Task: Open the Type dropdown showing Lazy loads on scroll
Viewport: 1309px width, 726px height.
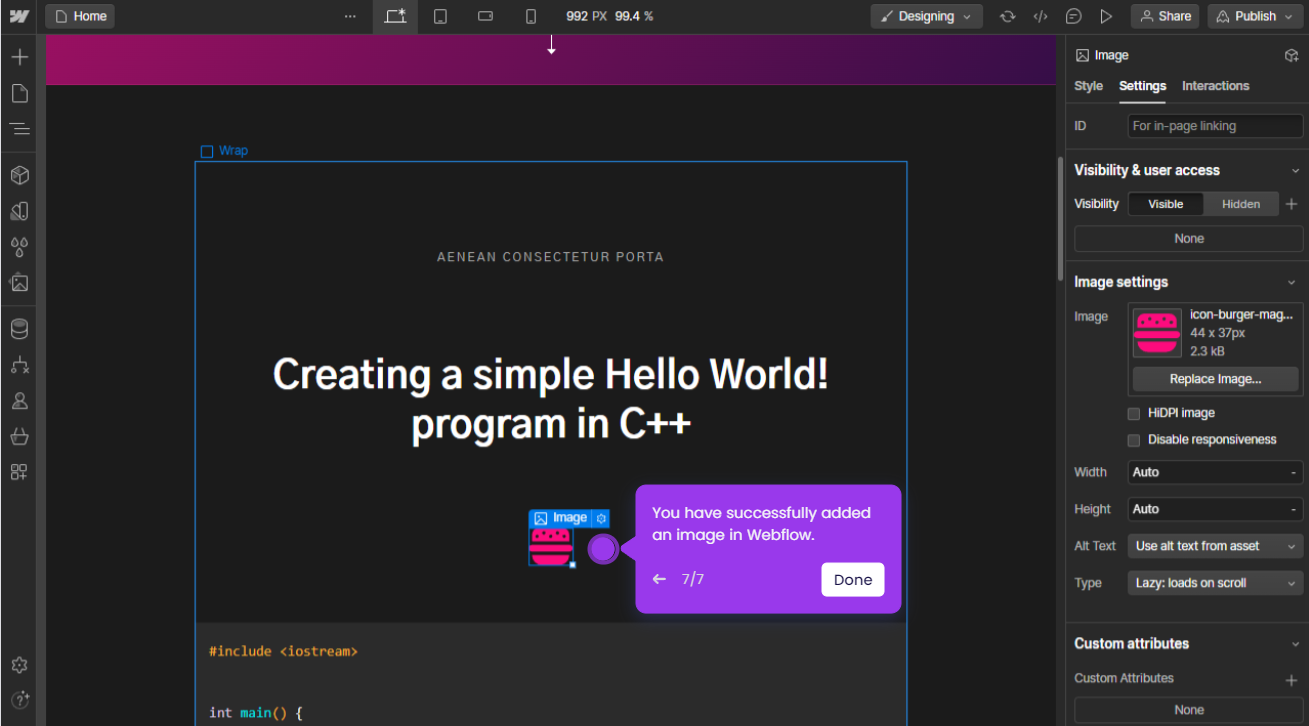Action: coord(1214,582)
